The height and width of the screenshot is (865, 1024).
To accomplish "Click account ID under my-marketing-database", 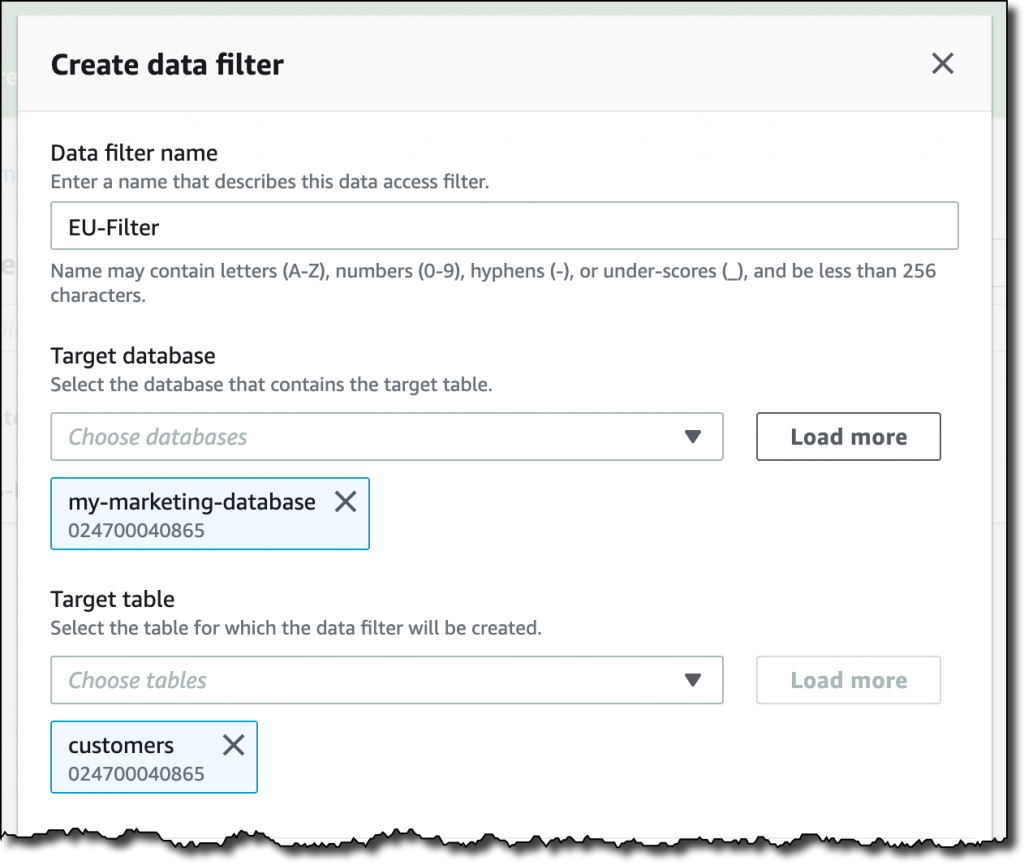I will point(136,530).
